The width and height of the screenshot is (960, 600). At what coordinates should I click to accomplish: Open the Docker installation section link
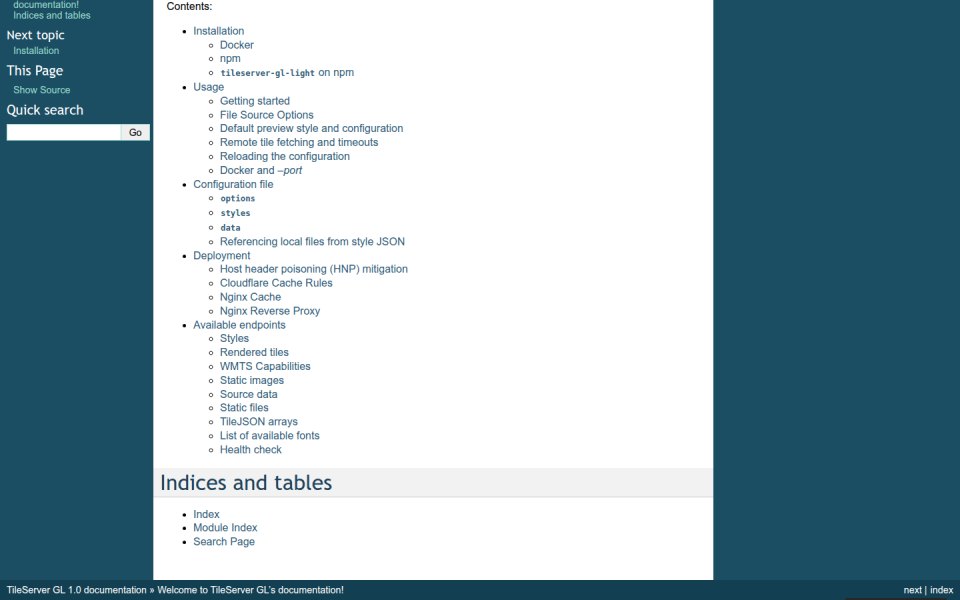click(236, 45)
